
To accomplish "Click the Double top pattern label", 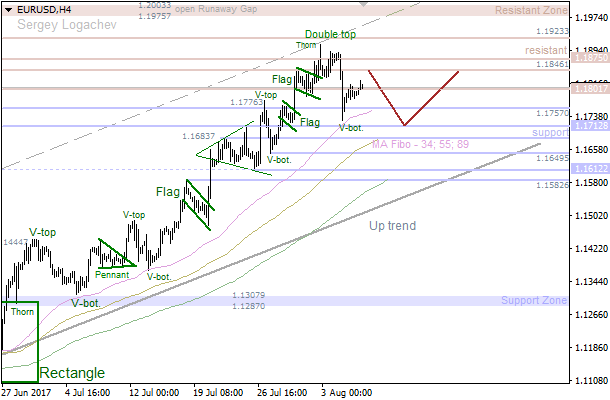I will pyautogui.click(x=329, y=34).
